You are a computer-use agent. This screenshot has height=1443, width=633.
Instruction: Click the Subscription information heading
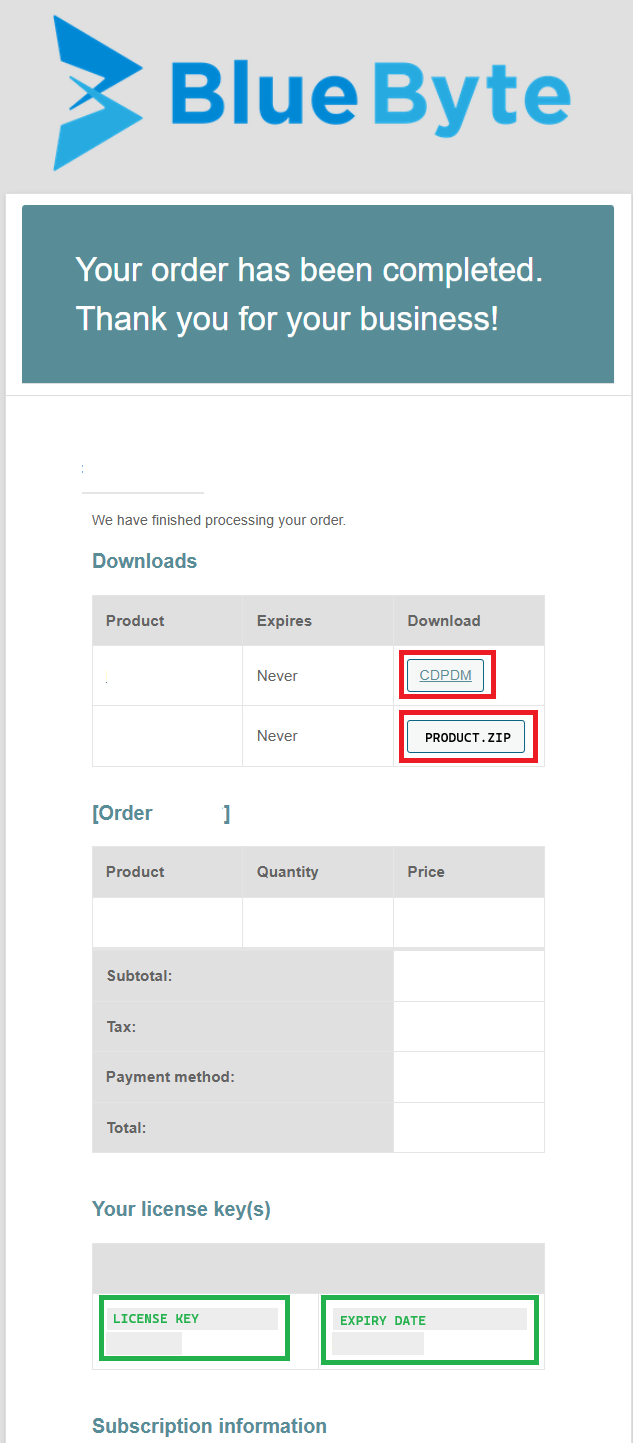point(209,1426)
